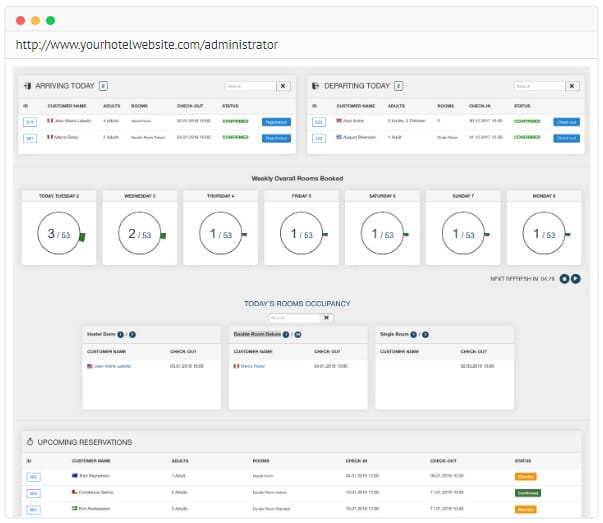The width and height of the screenshot is (603, 523).
Task: Click flag beside Kim Andreasson in upcoming reservations
Action: (x=75, y=508)
